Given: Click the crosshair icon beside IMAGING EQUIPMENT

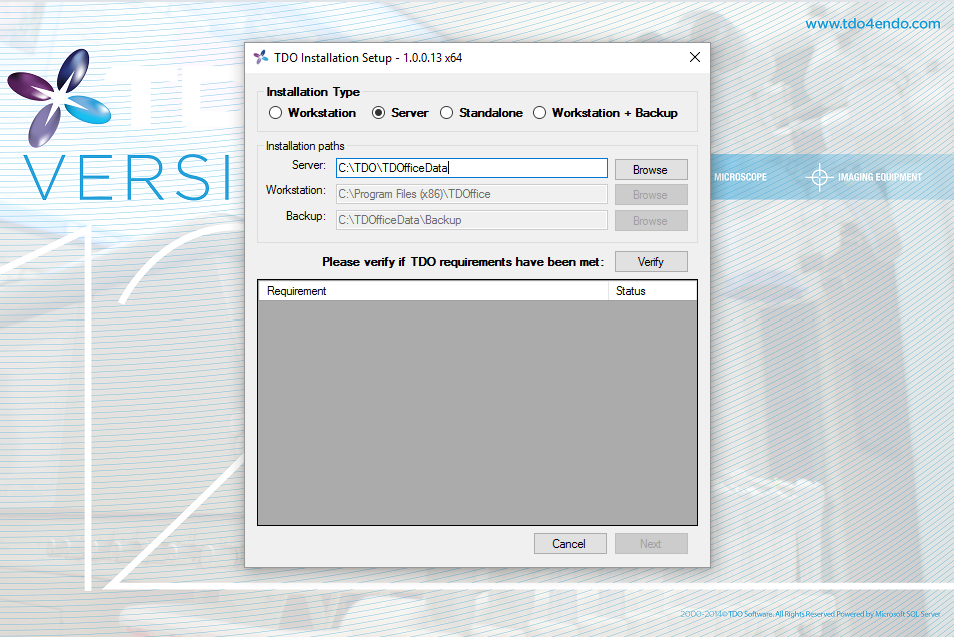Looking at the screenshot, I should 818,177.
